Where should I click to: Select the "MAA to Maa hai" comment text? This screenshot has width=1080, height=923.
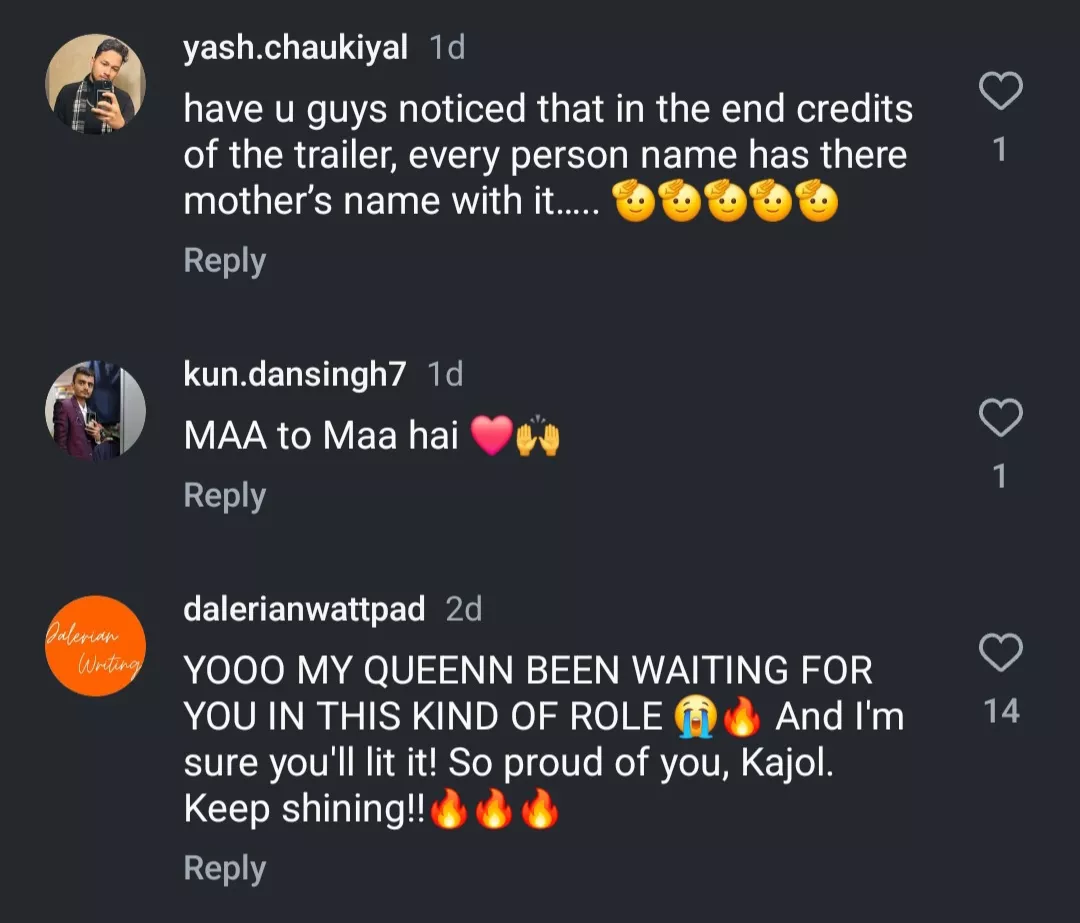click(322, 438)
